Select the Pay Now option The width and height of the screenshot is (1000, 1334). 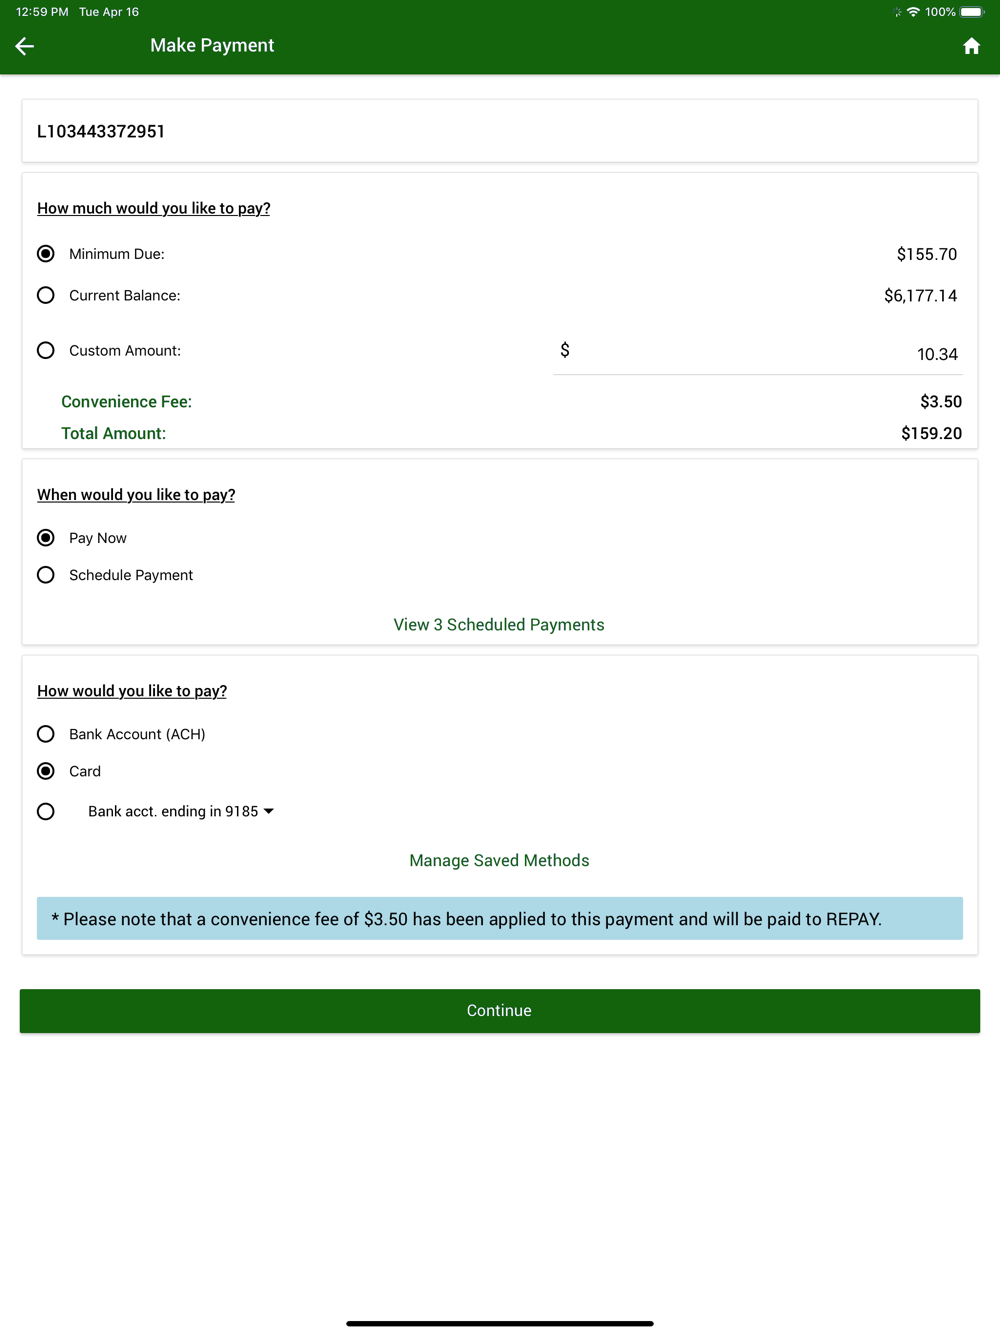[x=46, y=538]
